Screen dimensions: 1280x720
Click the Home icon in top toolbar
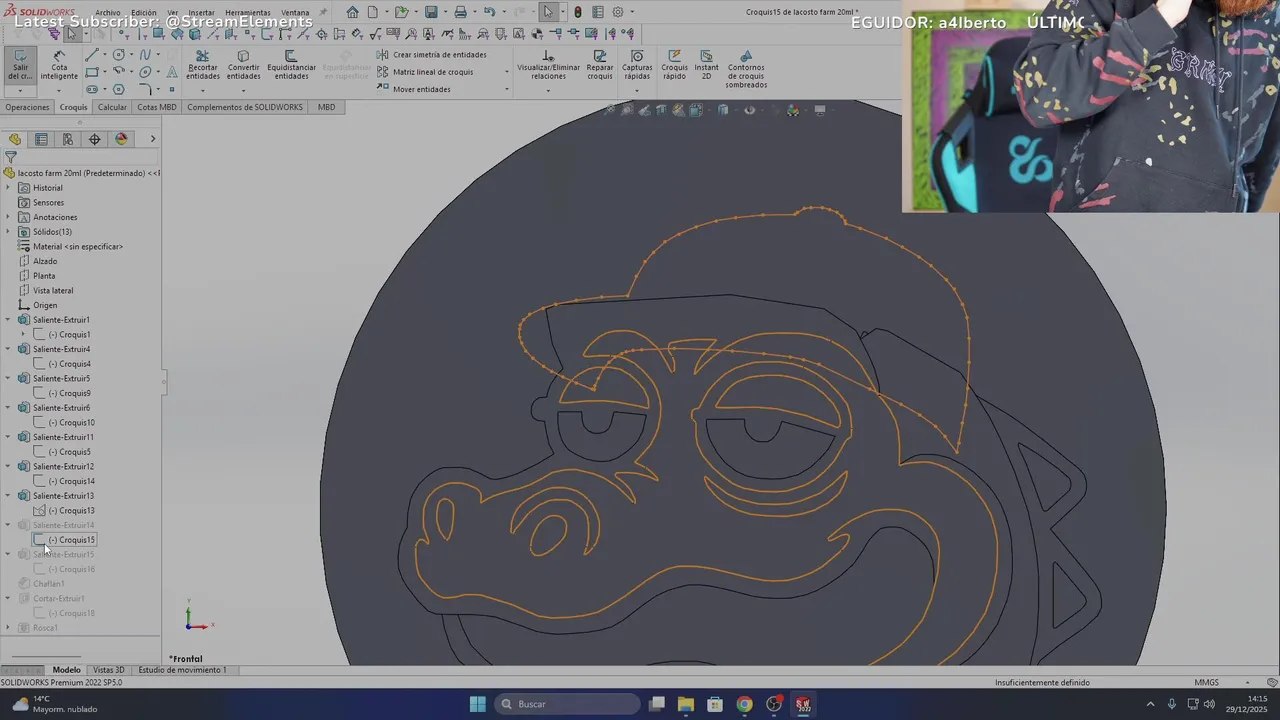pos(352,12)
